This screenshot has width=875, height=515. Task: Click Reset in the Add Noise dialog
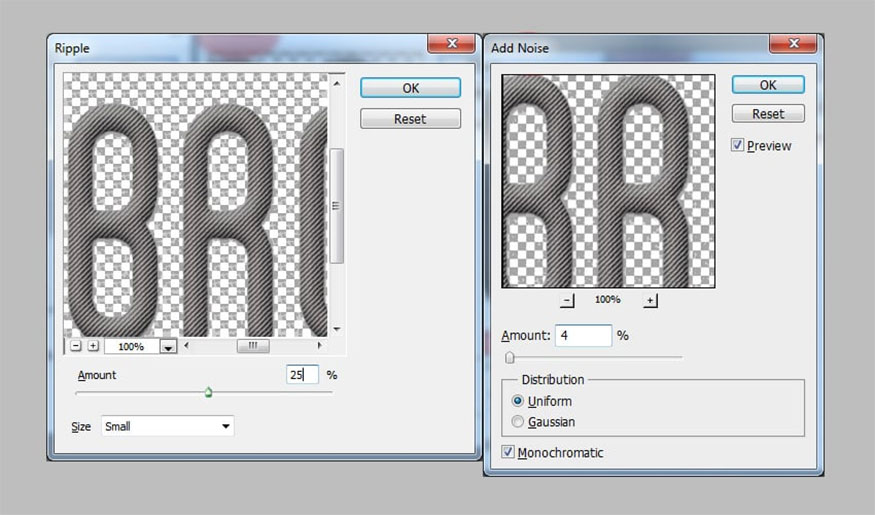pyautogui.click(x=768, y=114)
